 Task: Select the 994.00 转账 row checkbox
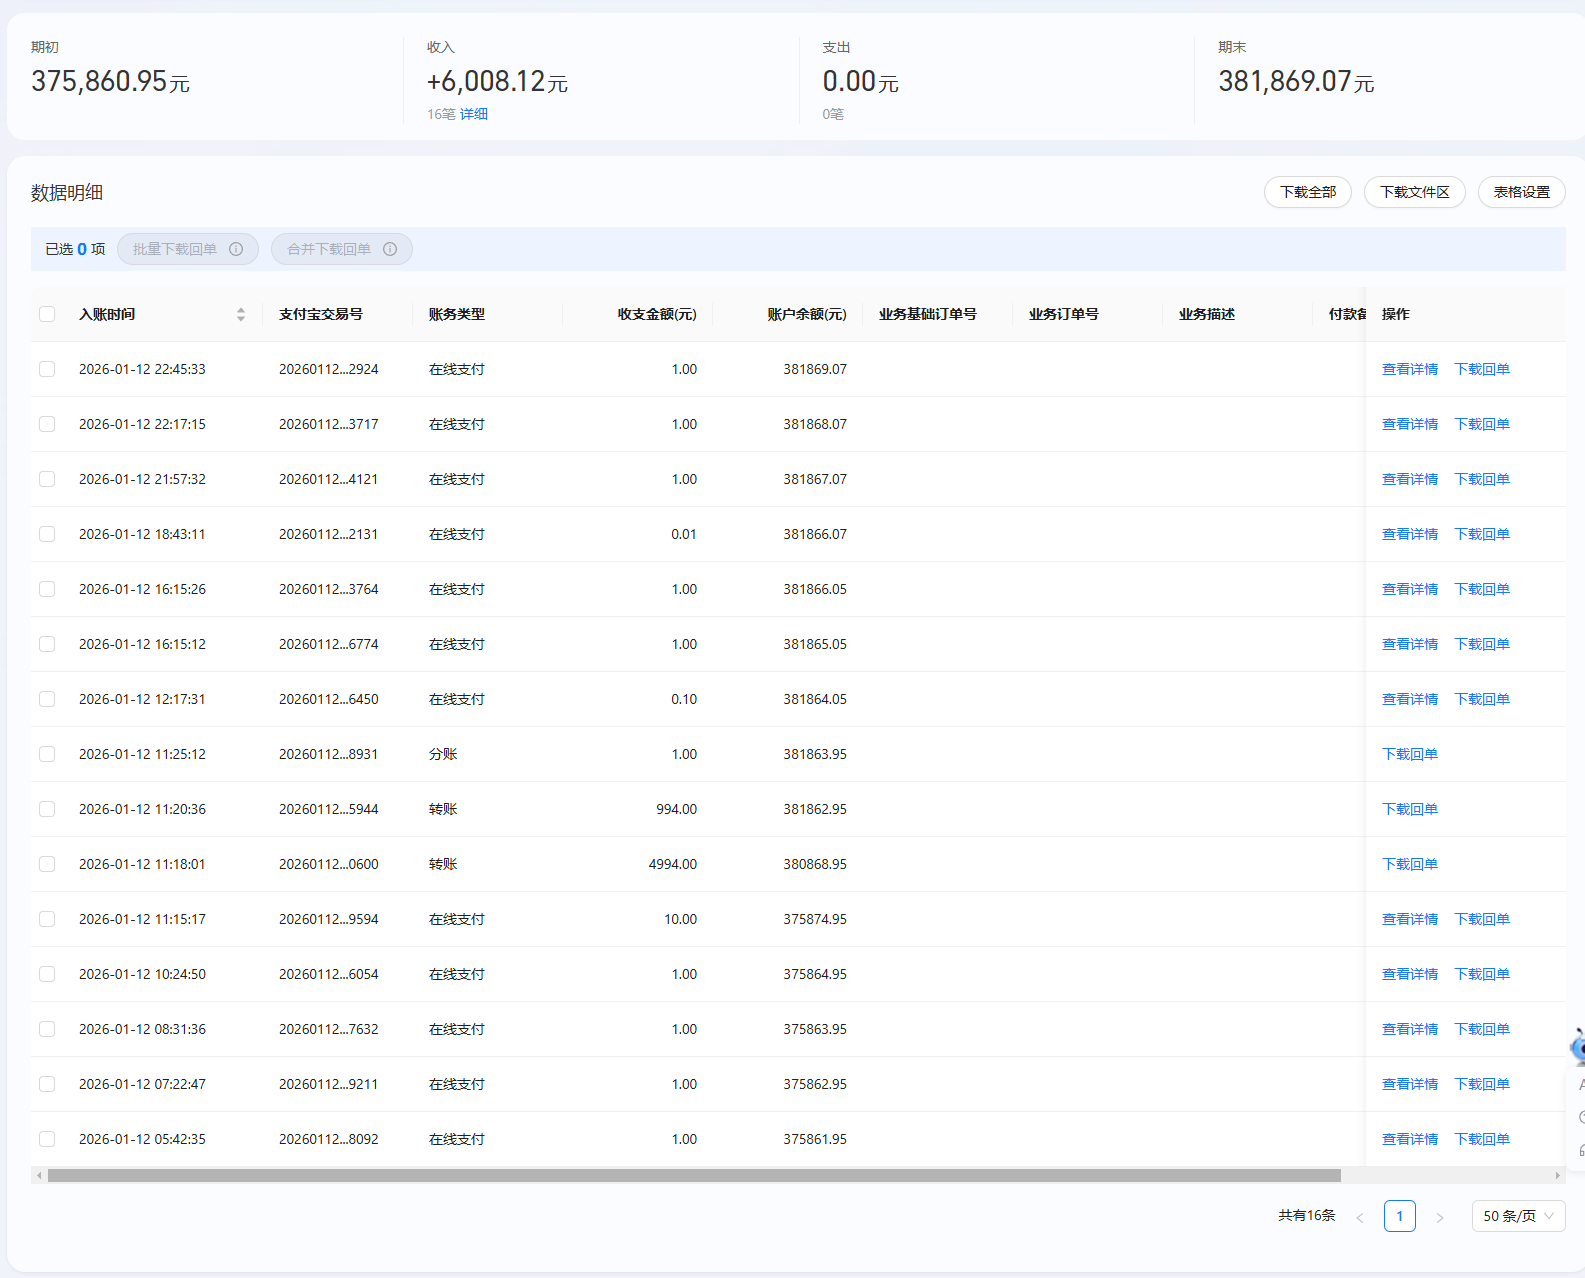coord(47,809)
